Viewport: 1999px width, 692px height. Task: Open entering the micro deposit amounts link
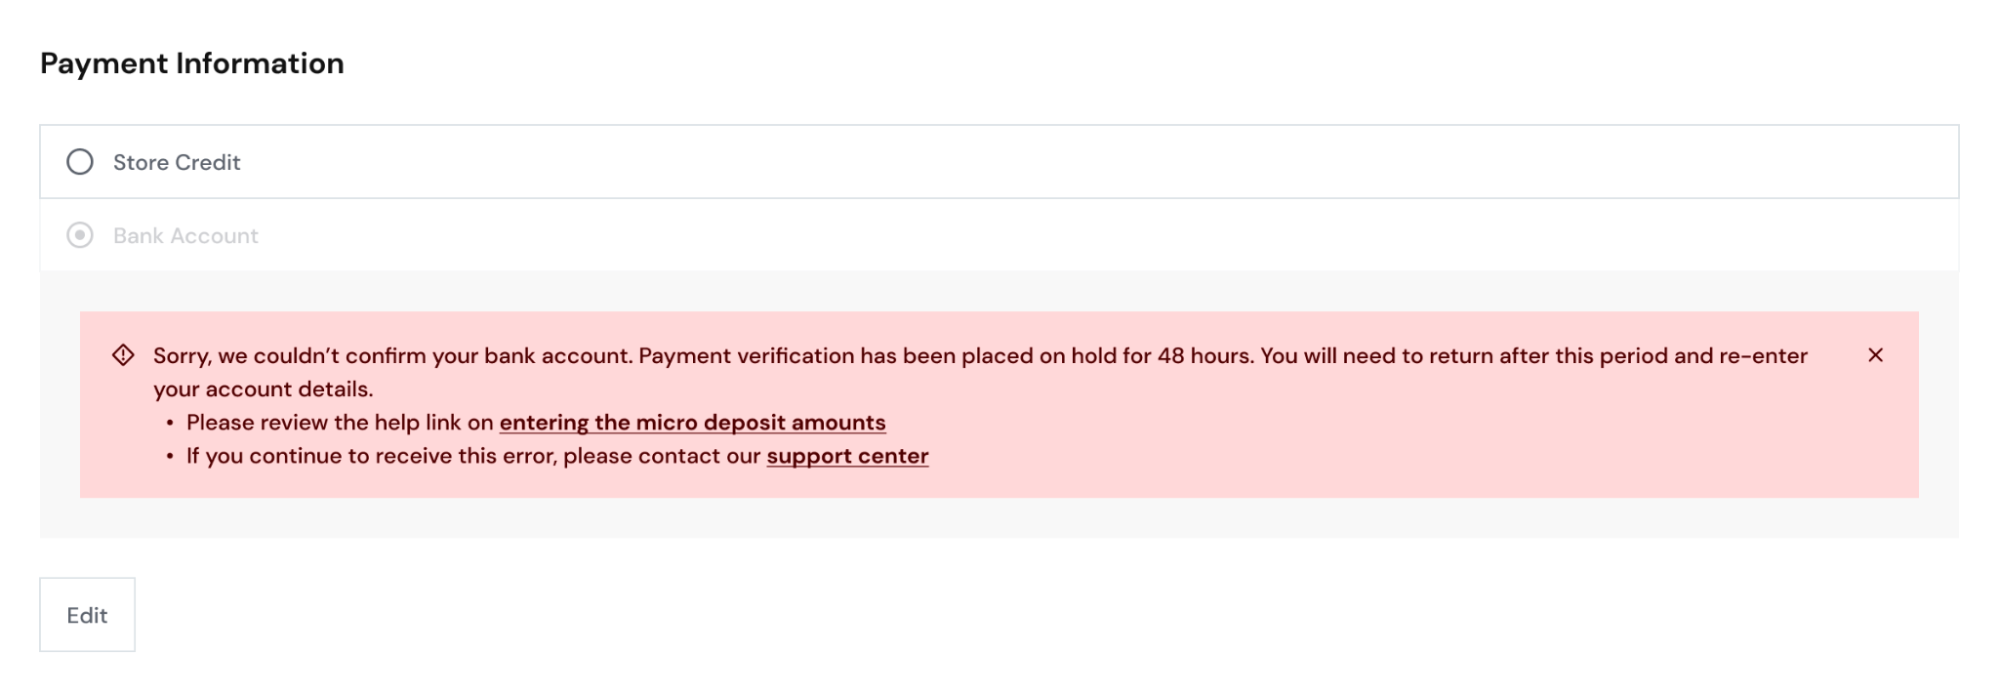(692, 422)
